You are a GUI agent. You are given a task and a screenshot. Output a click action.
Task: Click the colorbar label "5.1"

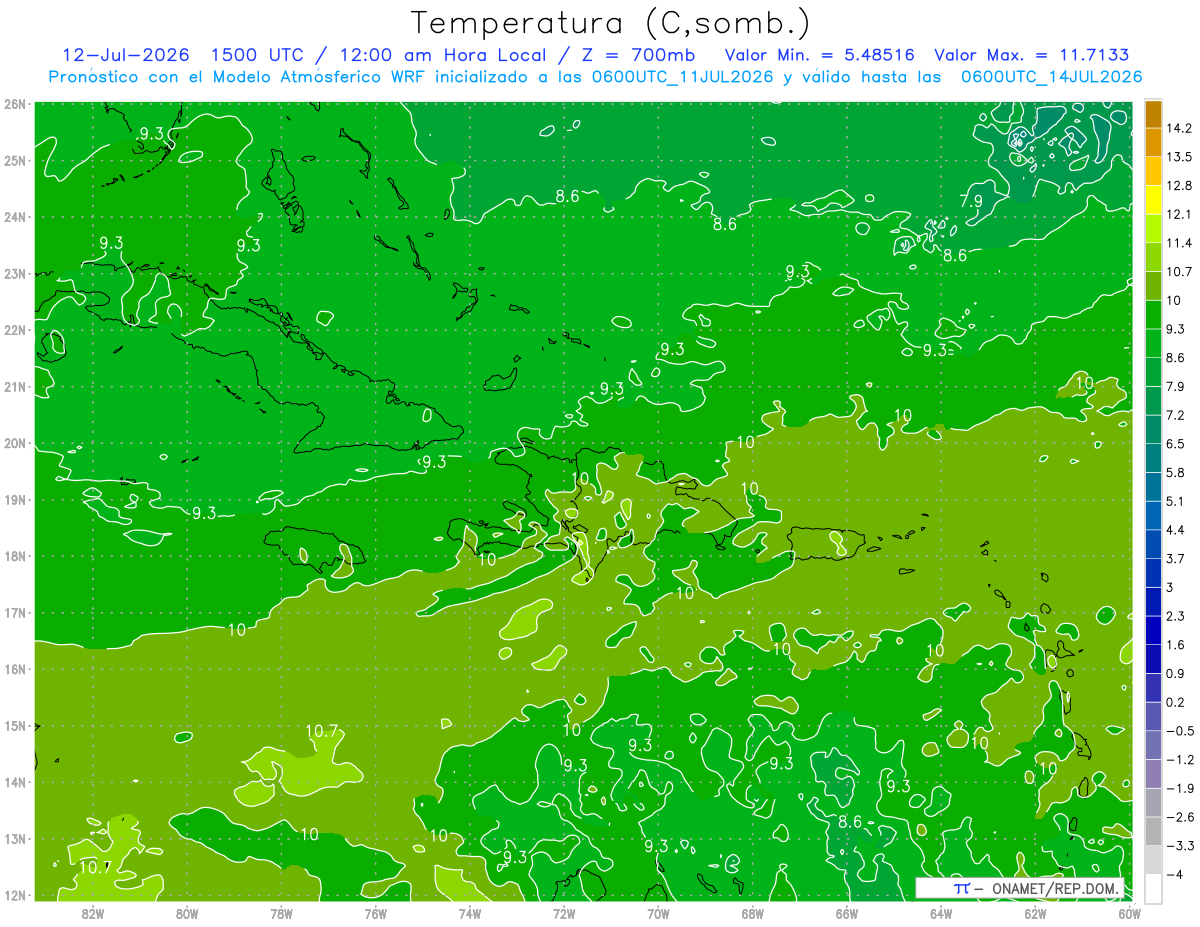pyautogui.click(x=1177, y=501)
